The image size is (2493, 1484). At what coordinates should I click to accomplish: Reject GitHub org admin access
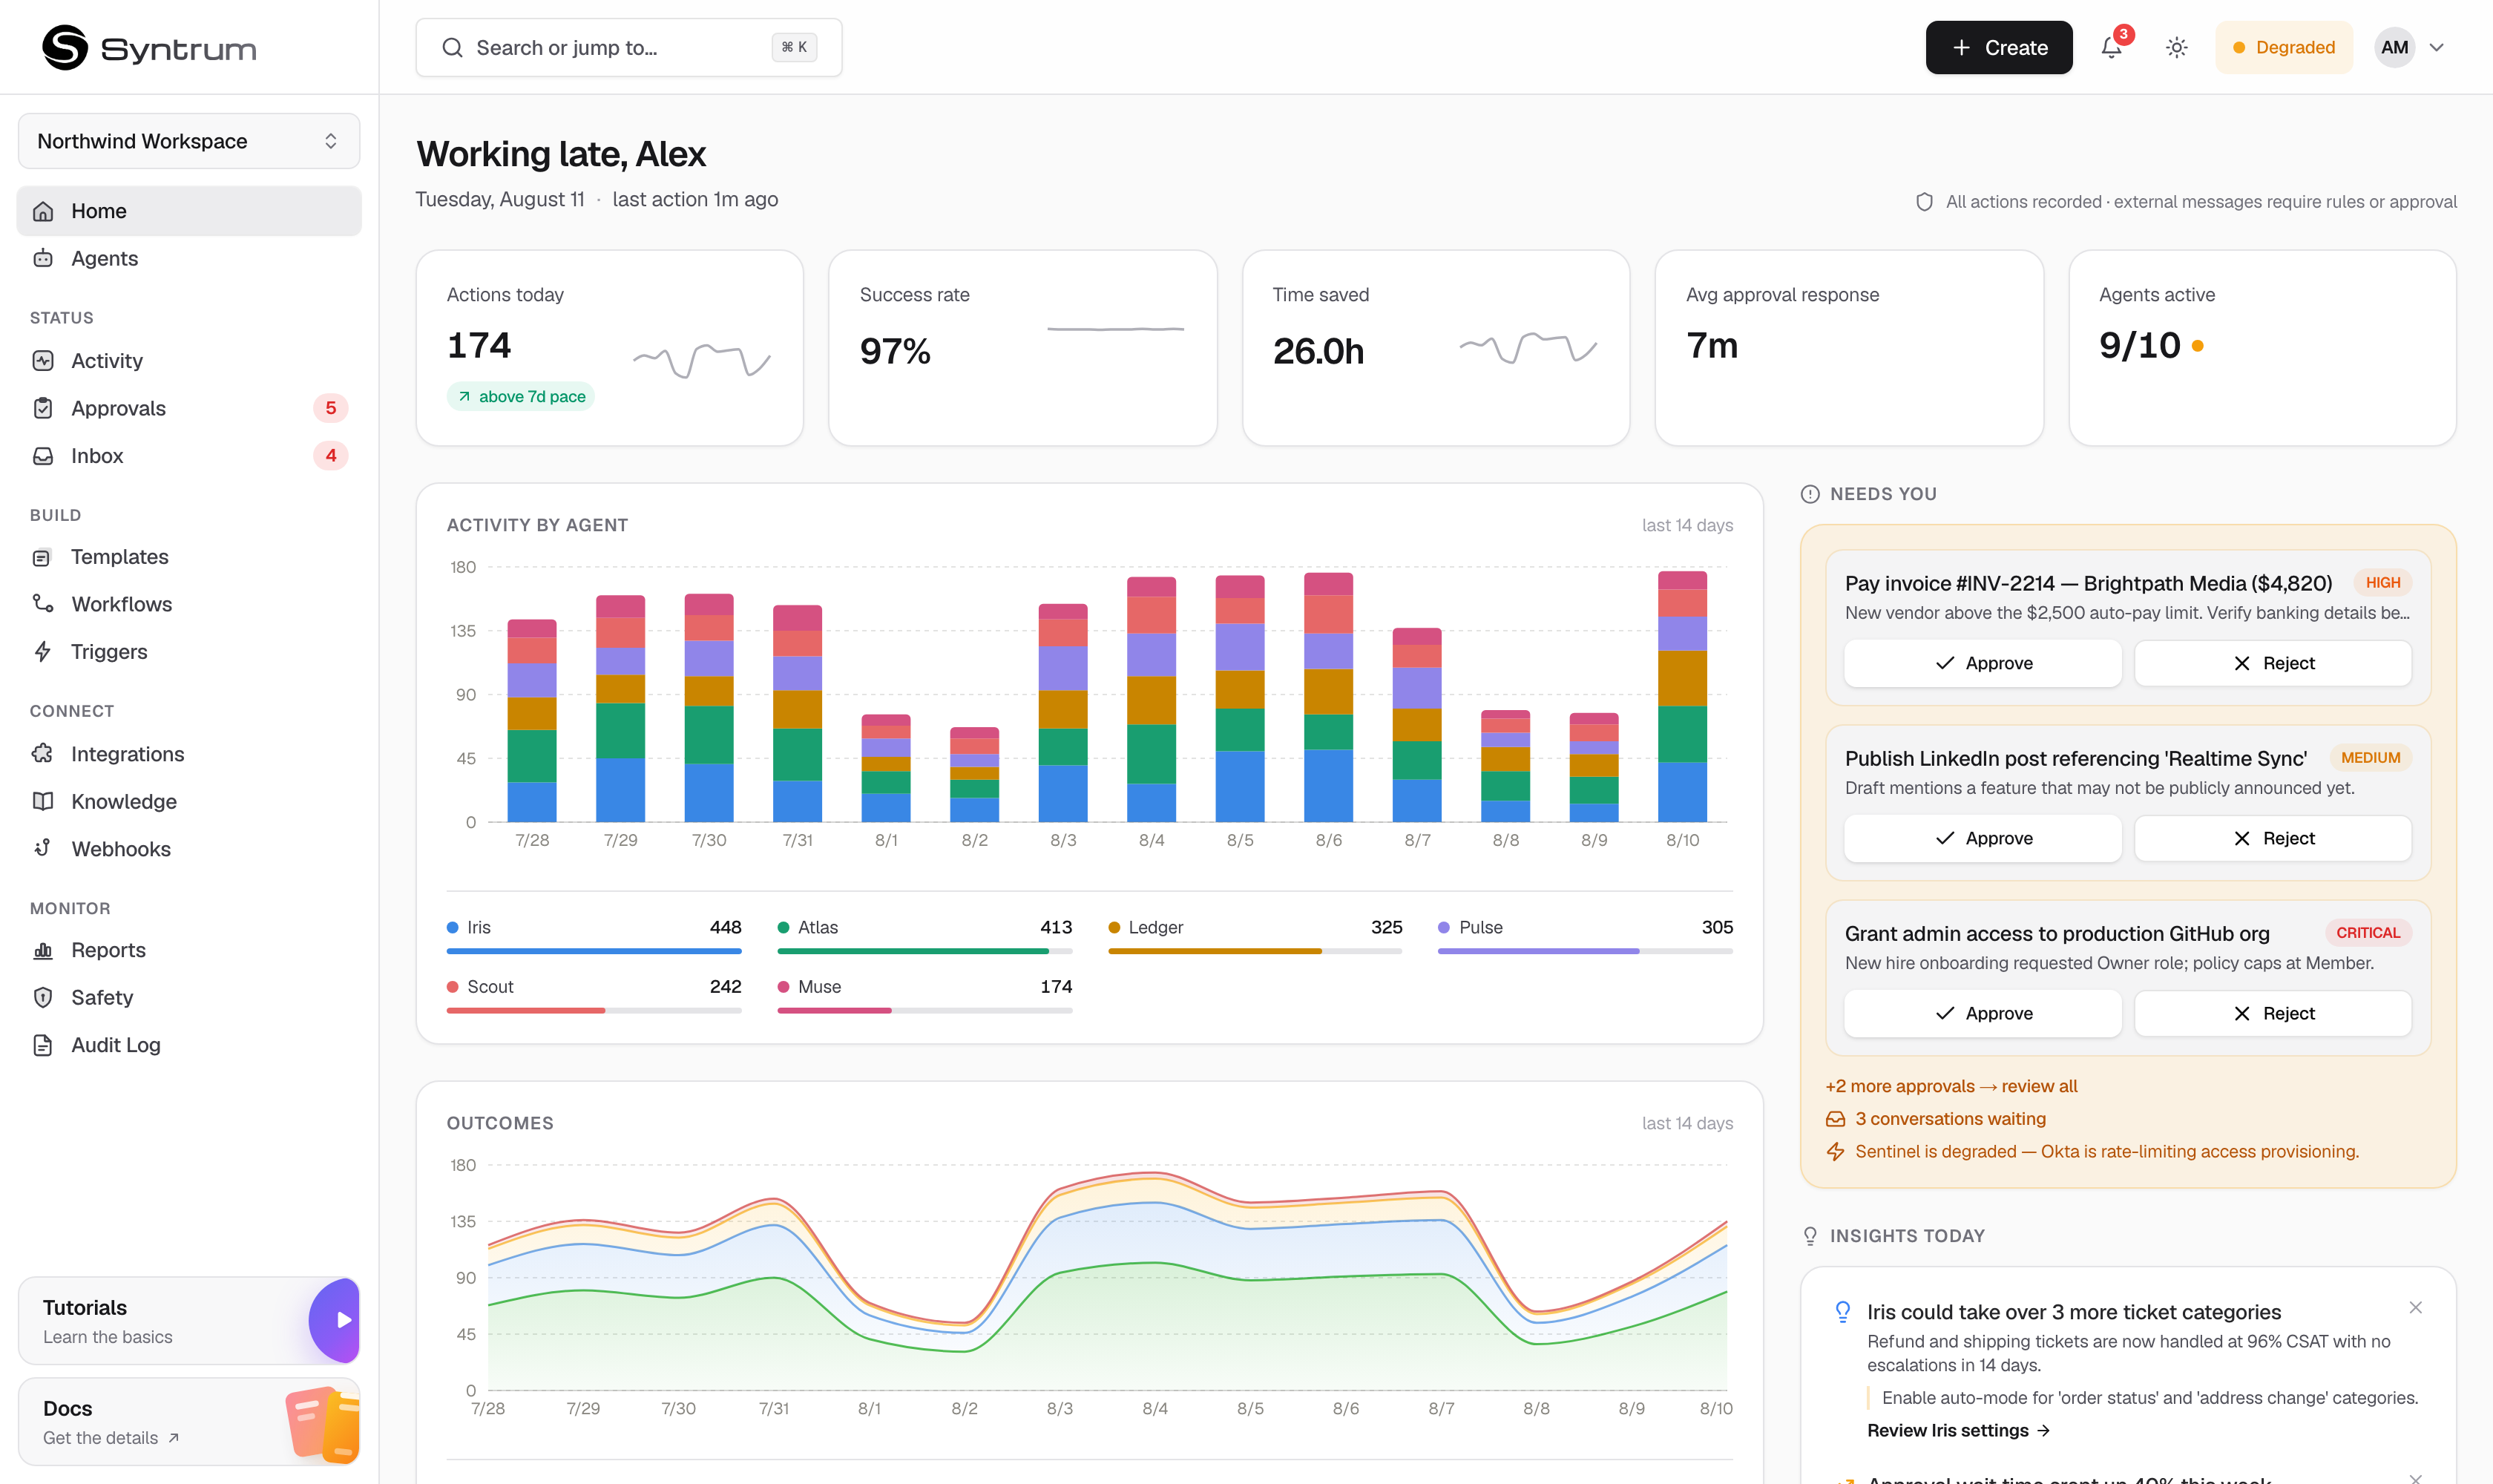(x=2272, y=1013)
